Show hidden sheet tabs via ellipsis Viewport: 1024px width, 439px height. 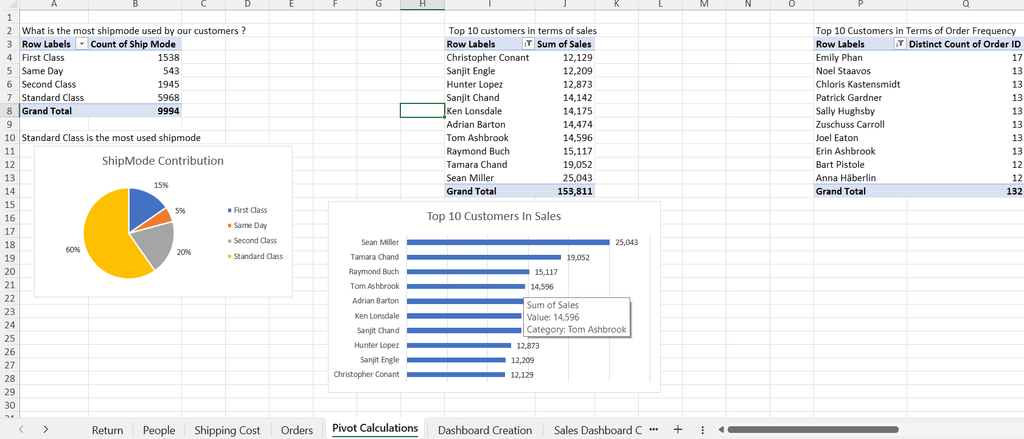[654, 429]
